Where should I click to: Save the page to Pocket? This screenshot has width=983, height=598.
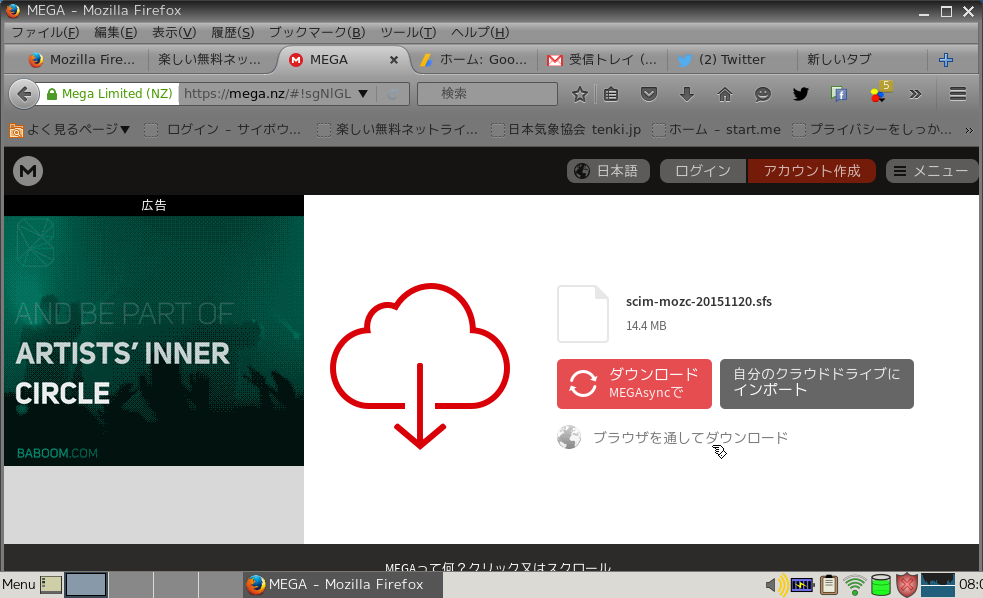pos(649,94)
